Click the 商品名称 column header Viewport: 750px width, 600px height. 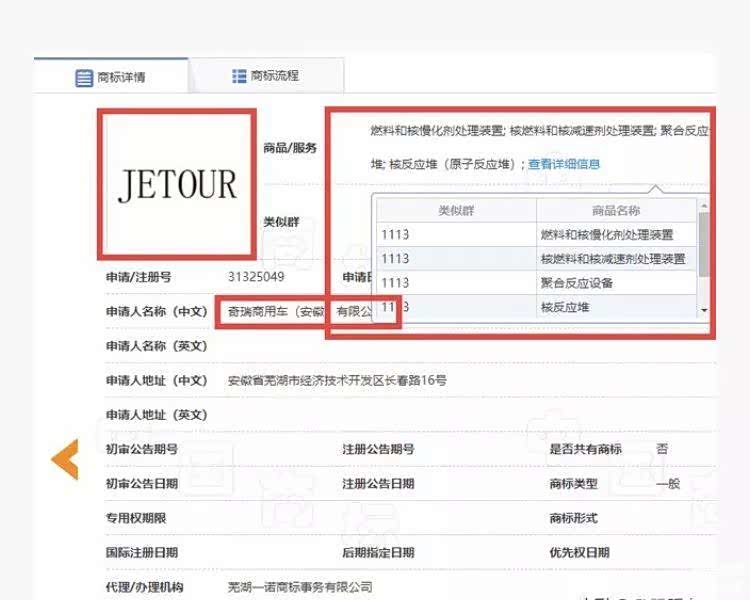(x=616, y=211)
